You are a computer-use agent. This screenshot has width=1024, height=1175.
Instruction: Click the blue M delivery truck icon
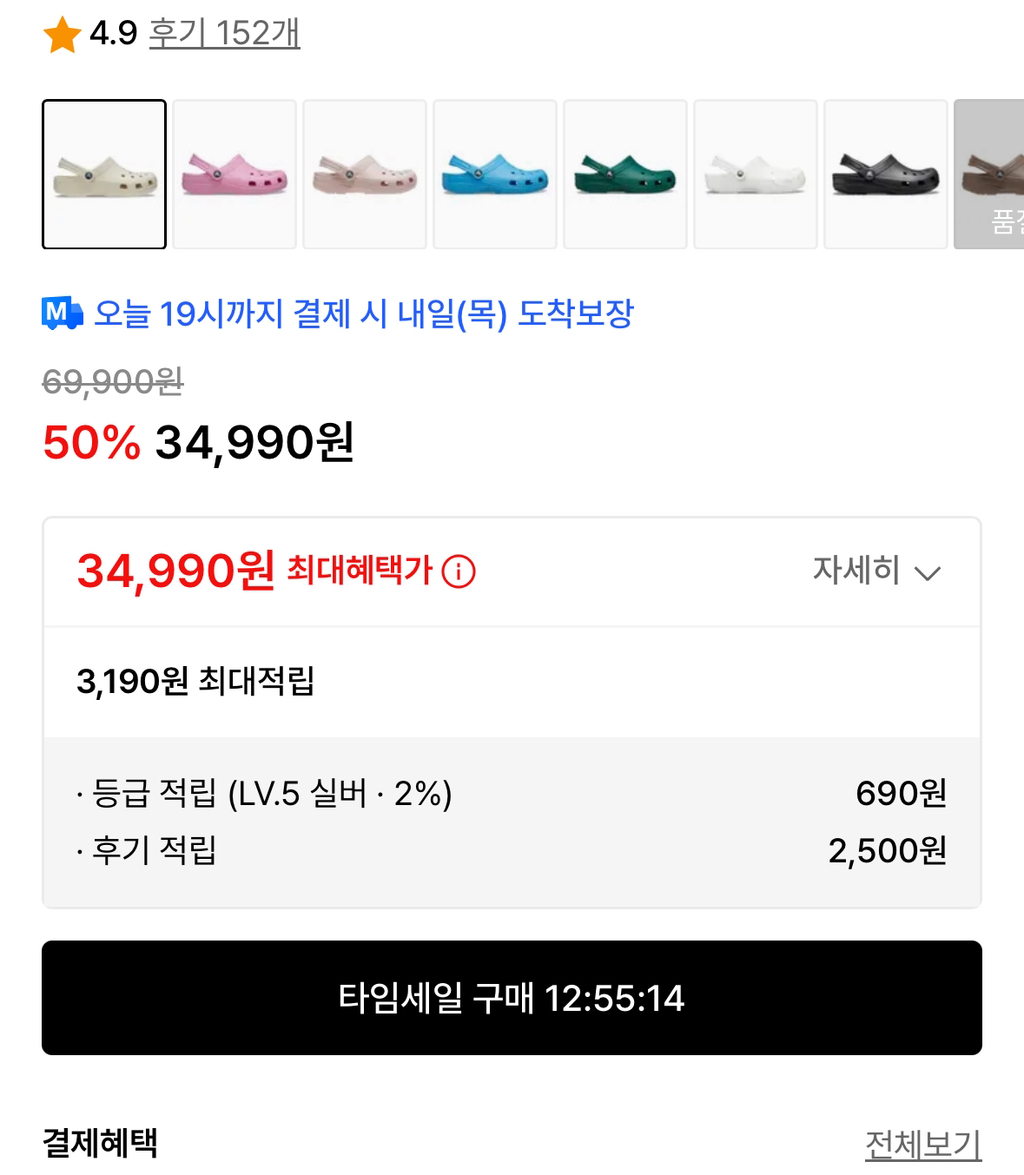click(x=62, y=313)
